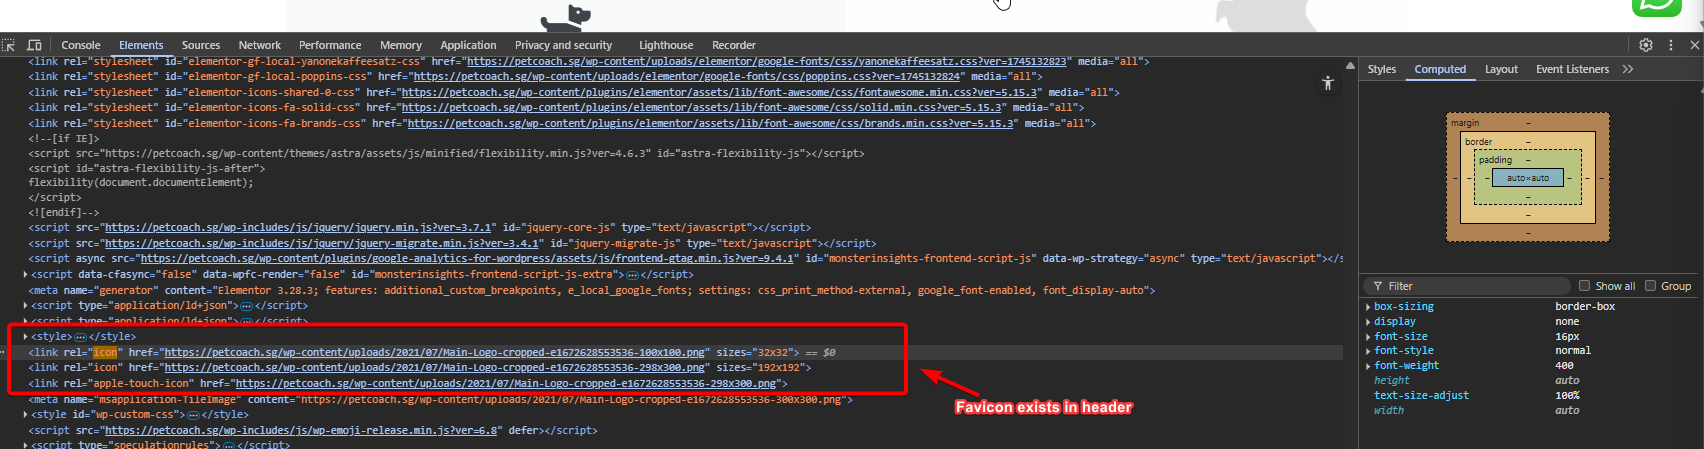1704x449 pixels.
Task: Click the ellipsis badge inside the style element
Action: tap(81, 337)
